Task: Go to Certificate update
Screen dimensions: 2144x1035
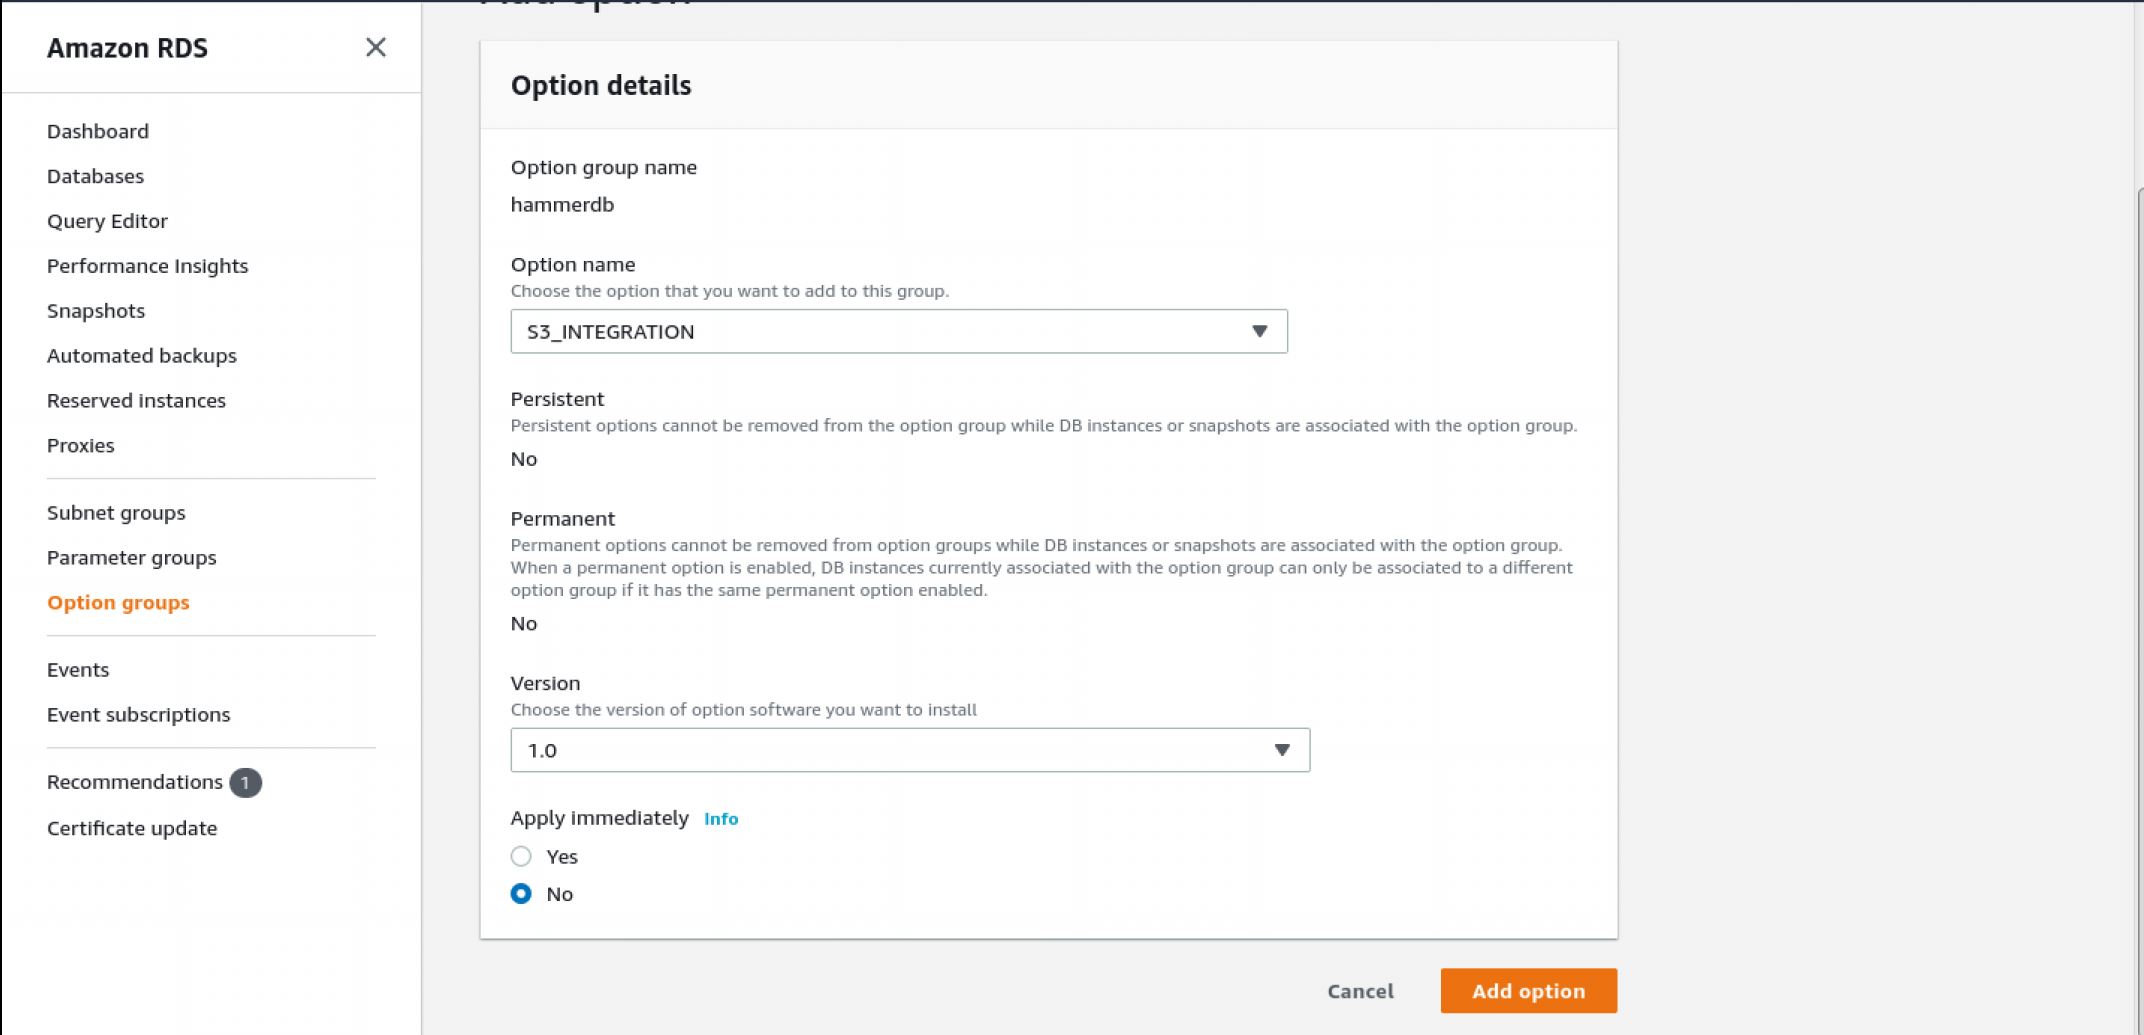Action: pyautogui.click(x=132, y=828)
